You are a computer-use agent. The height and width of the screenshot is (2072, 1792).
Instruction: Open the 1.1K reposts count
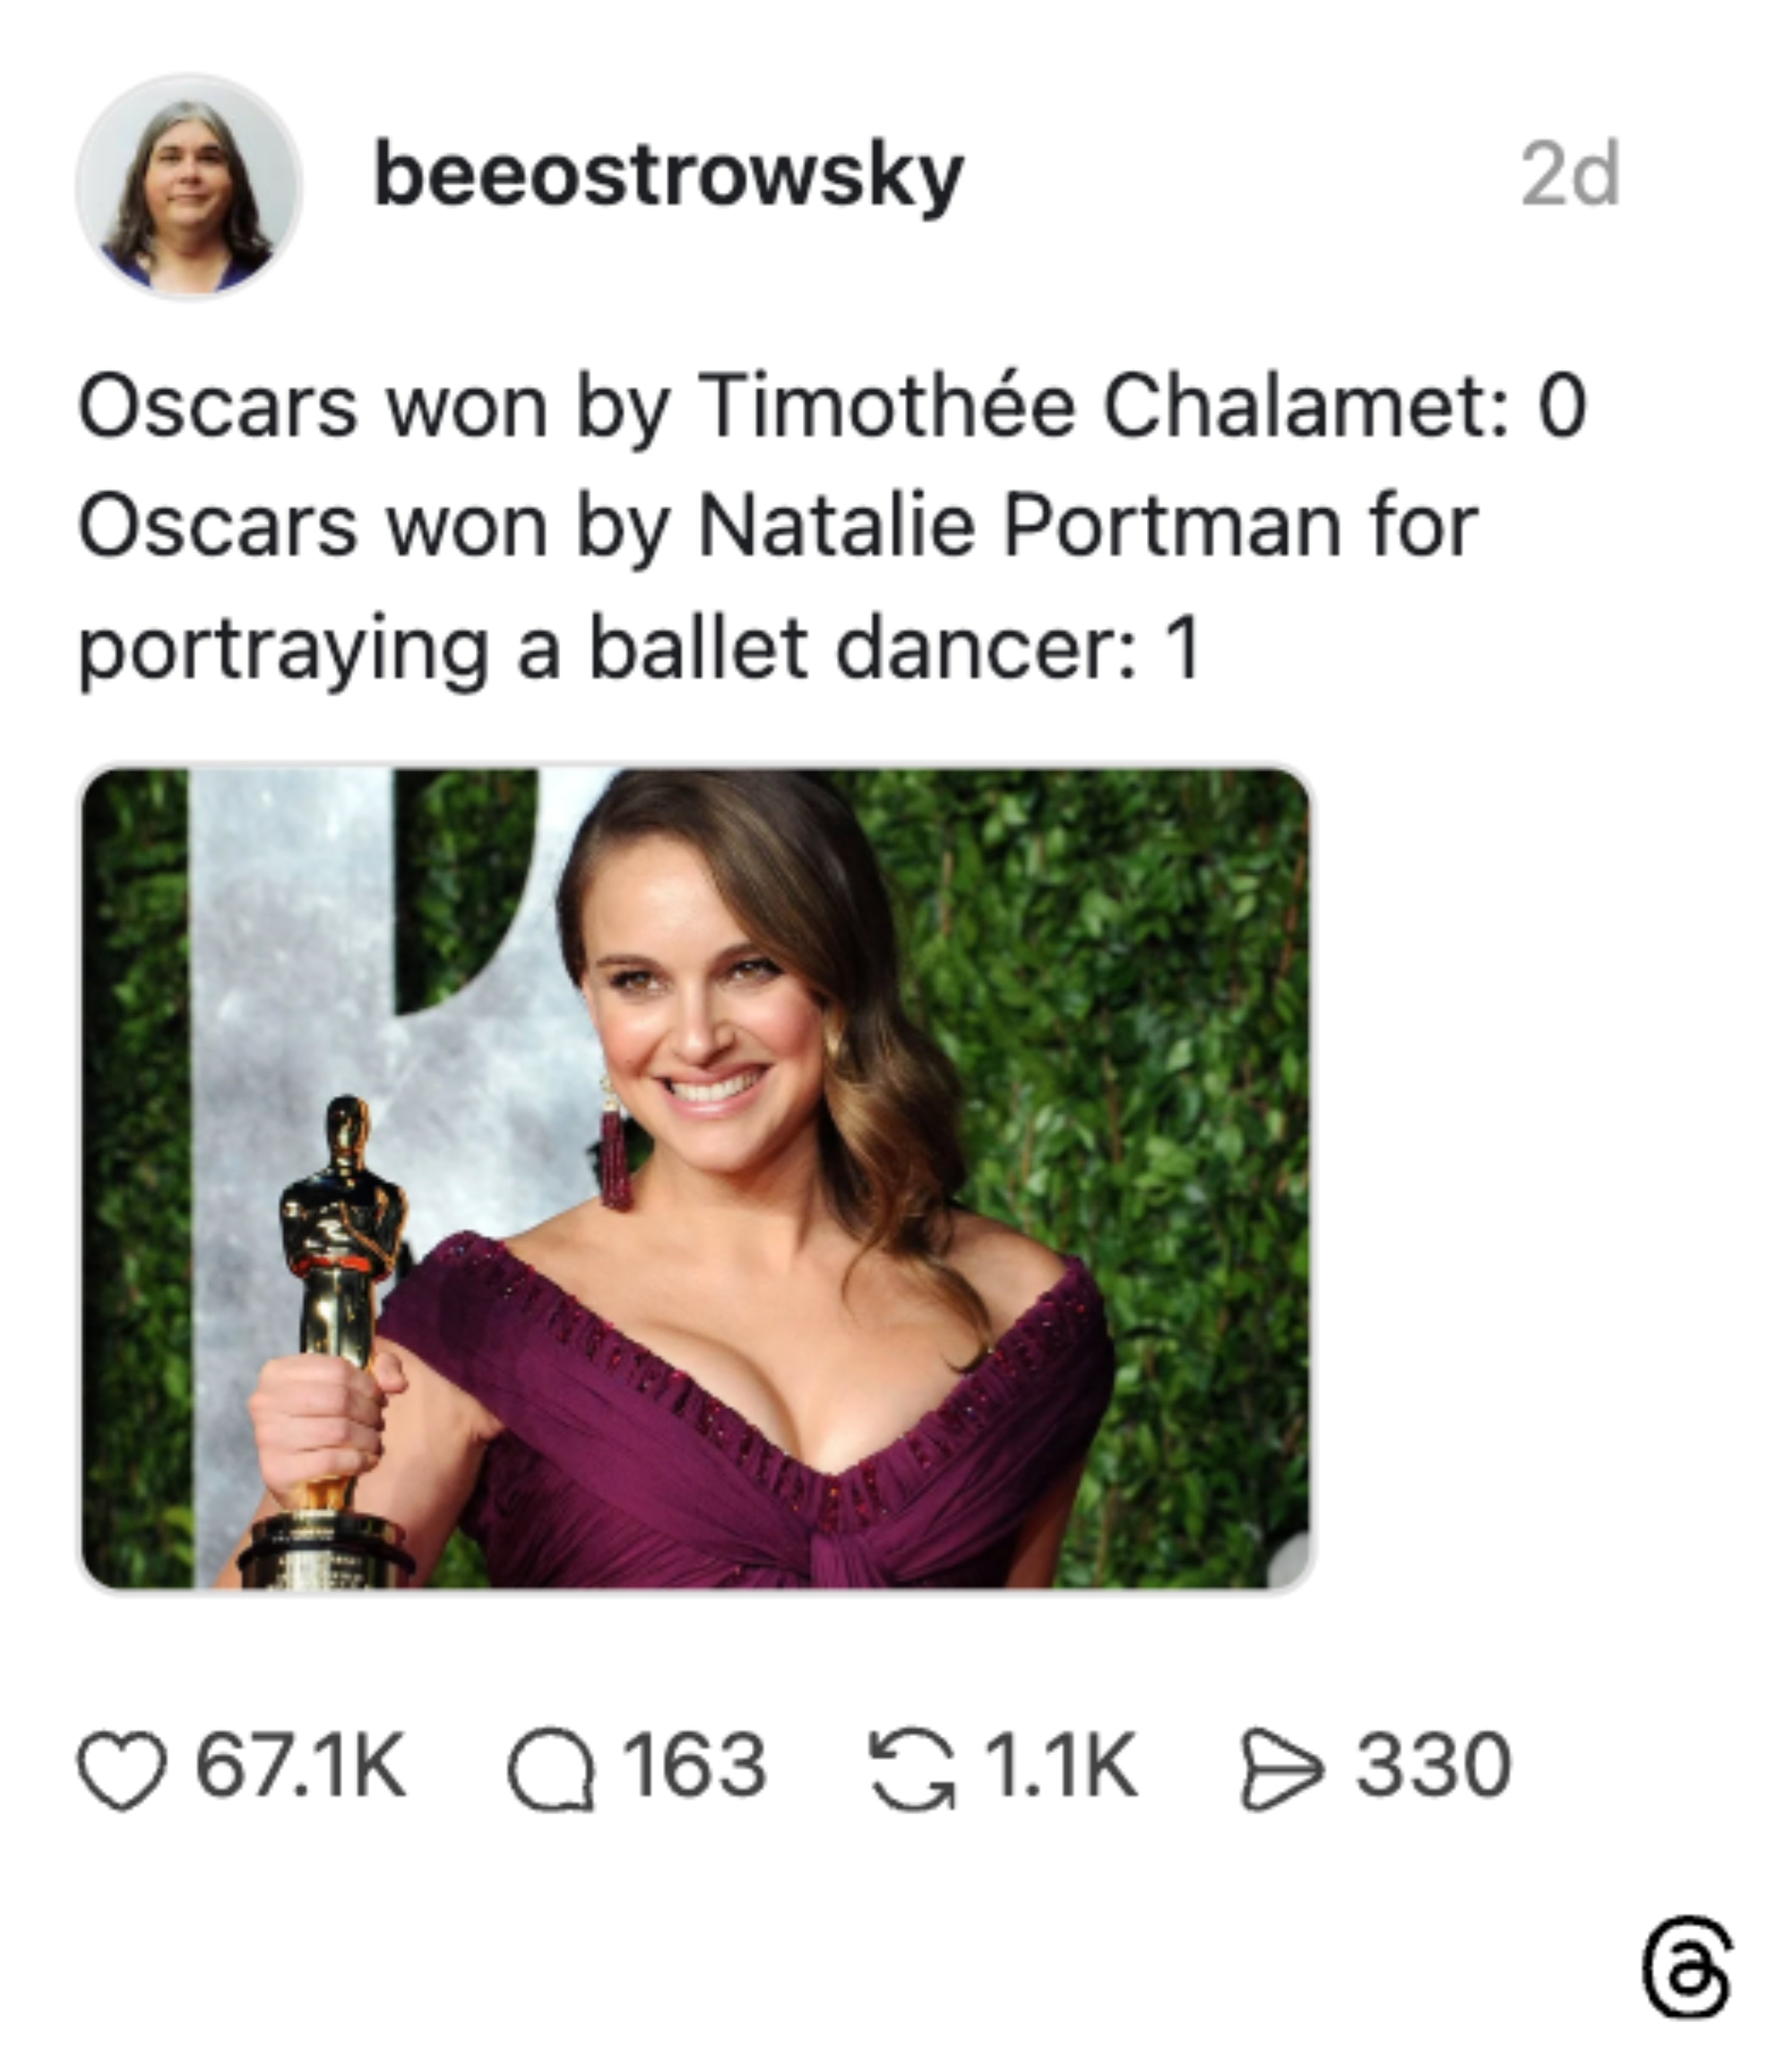(x=1061, y=1767)
